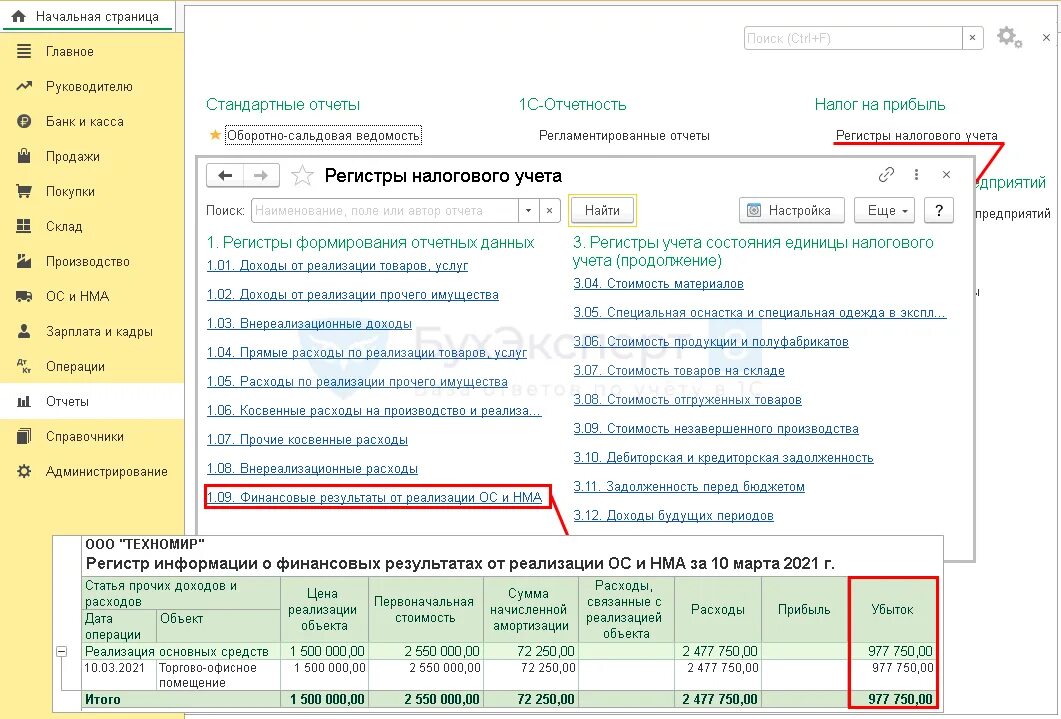Open 1.08 Внереализационные расходы register
This screenshot has height=719, width=1061.
312,468
